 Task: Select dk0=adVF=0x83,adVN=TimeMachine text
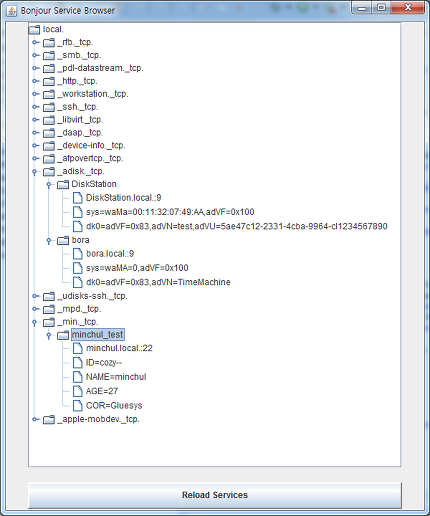[x=158, y=282]
